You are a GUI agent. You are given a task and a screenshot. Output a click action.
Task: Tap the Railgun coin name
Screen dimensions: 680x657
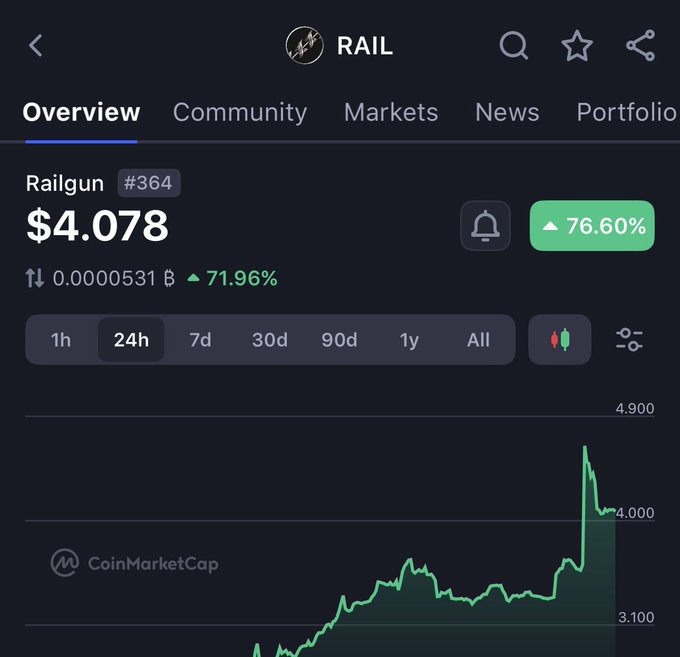65,183
